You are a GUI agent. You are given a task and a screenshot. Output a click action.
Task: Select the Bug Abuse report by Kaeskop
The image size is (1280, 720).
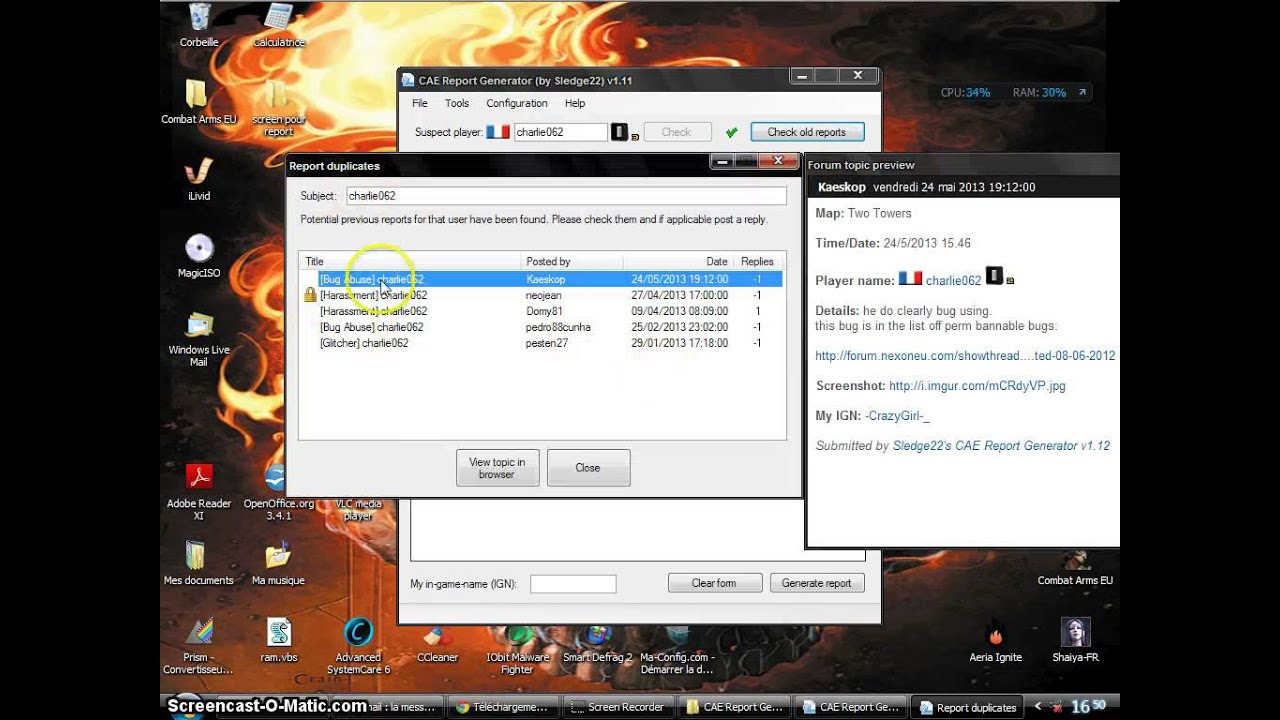pos(541,279)
